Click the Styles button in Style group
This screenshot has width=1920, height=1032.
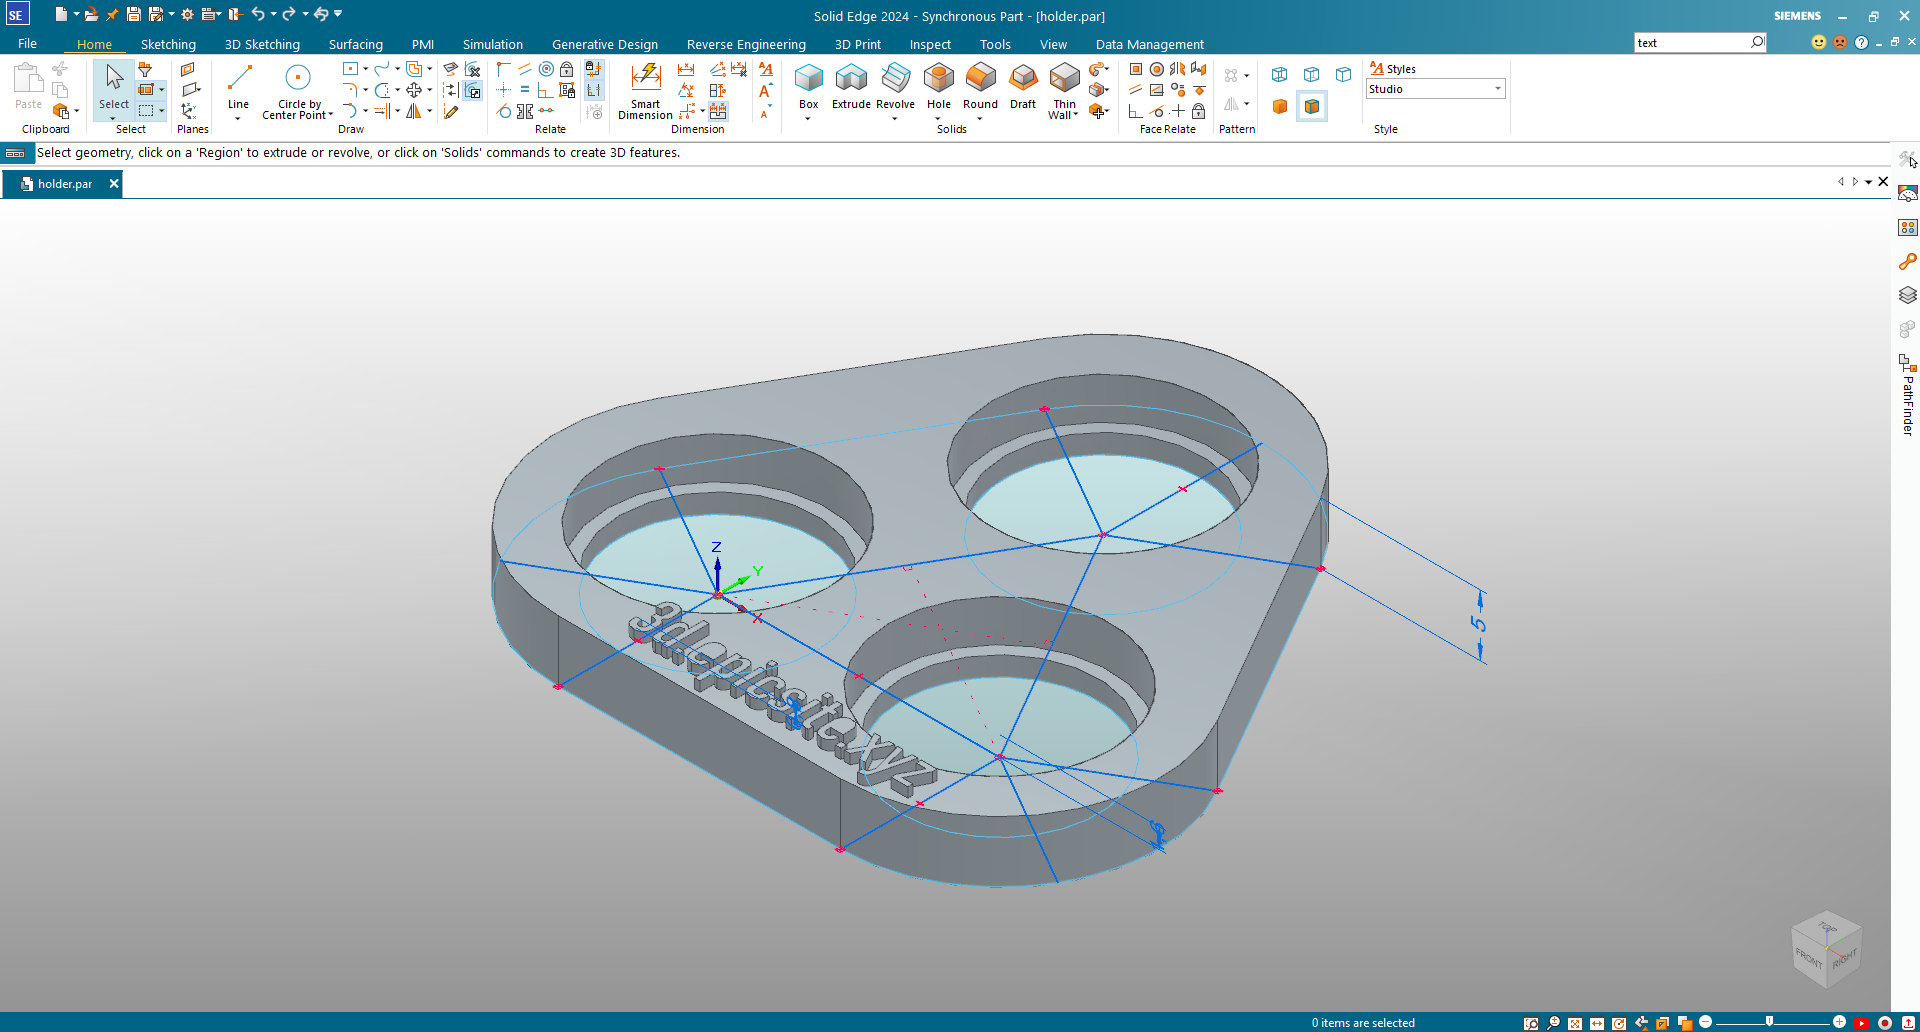[x=1393, y=69]
